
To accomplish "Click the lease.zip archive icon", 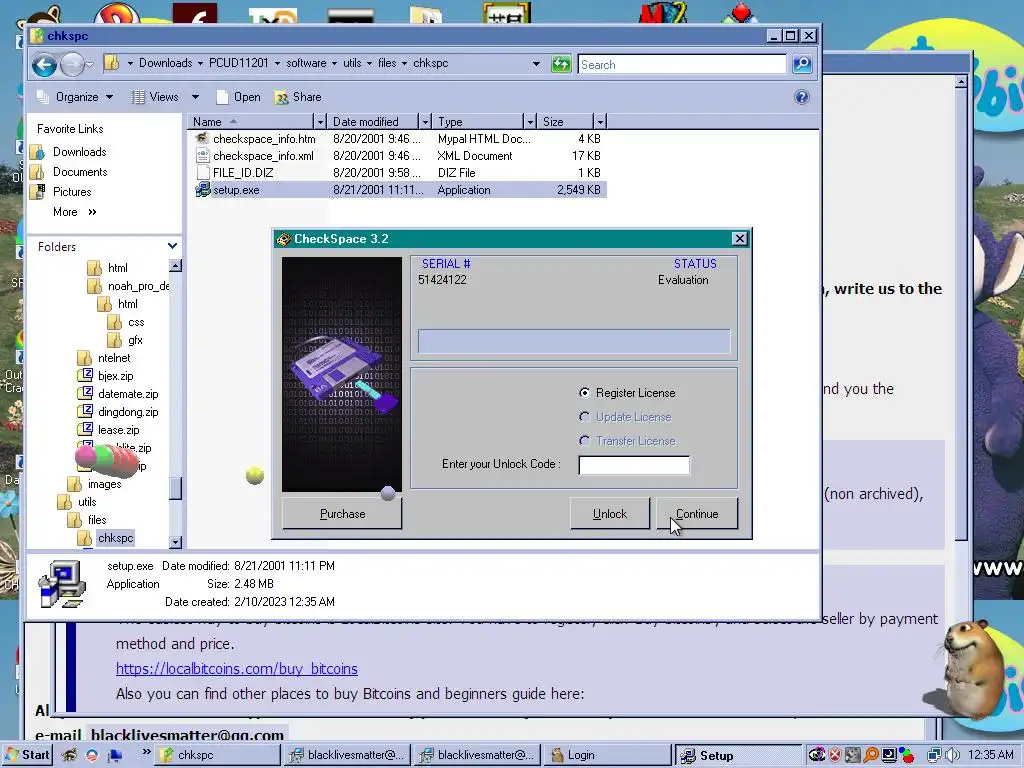I will [x=85, y=429].
